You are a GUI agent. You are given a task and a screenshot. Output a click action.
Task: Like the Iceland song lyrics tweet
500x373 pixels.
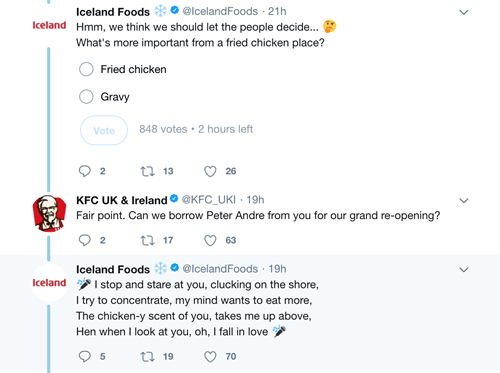tap(210, 357)
